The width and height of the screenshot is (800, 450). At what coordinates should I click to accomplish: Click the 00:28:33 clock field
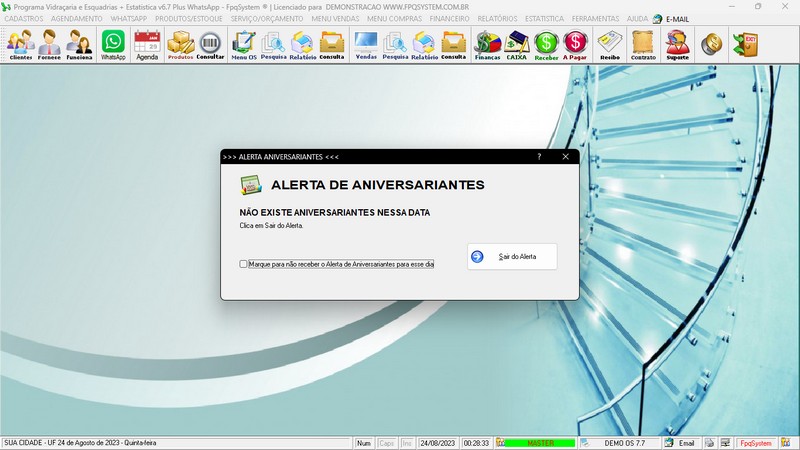[476, 443]
